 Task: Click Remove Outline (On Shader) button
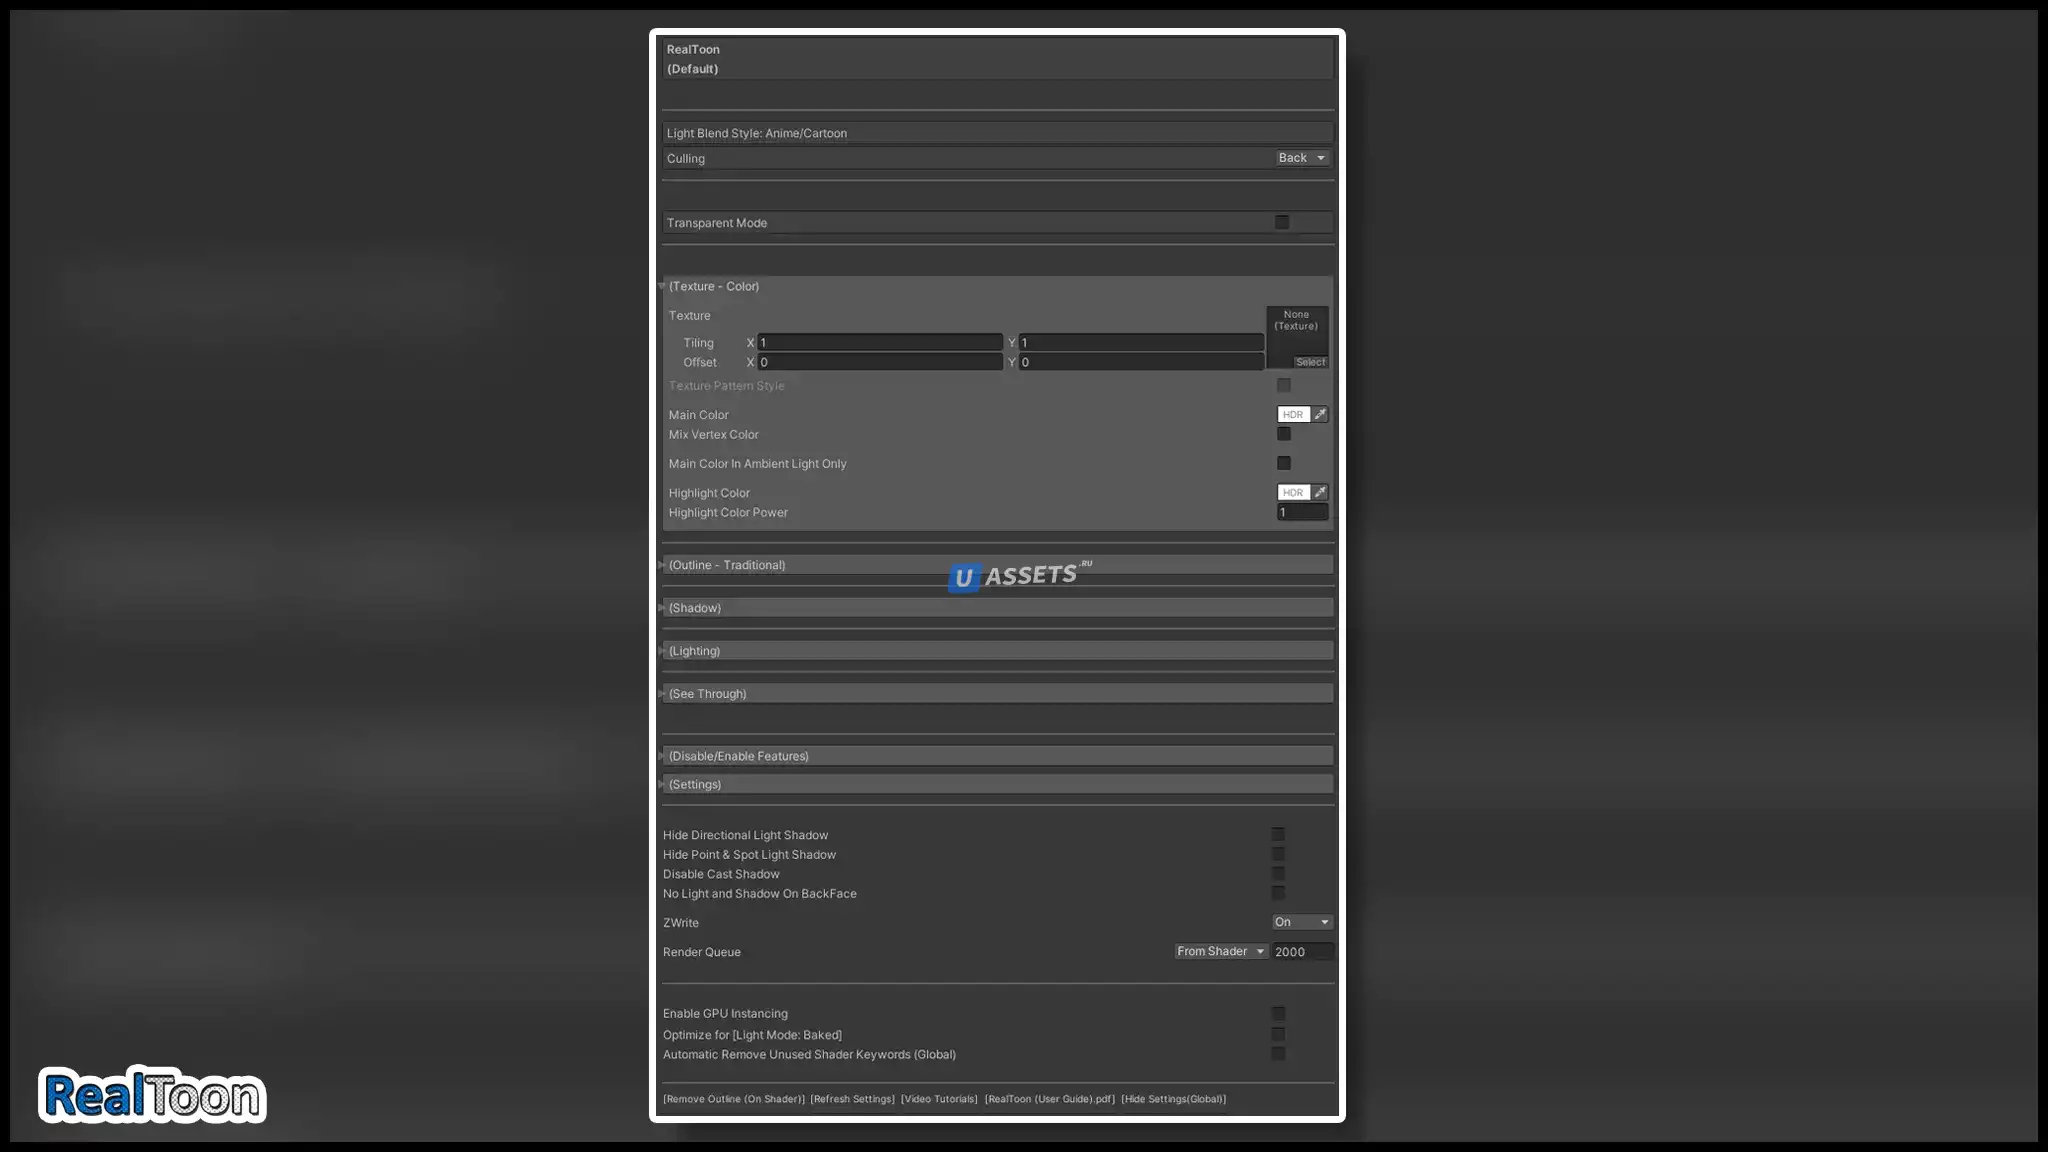pyautogui.click(x=733, y=1099)
